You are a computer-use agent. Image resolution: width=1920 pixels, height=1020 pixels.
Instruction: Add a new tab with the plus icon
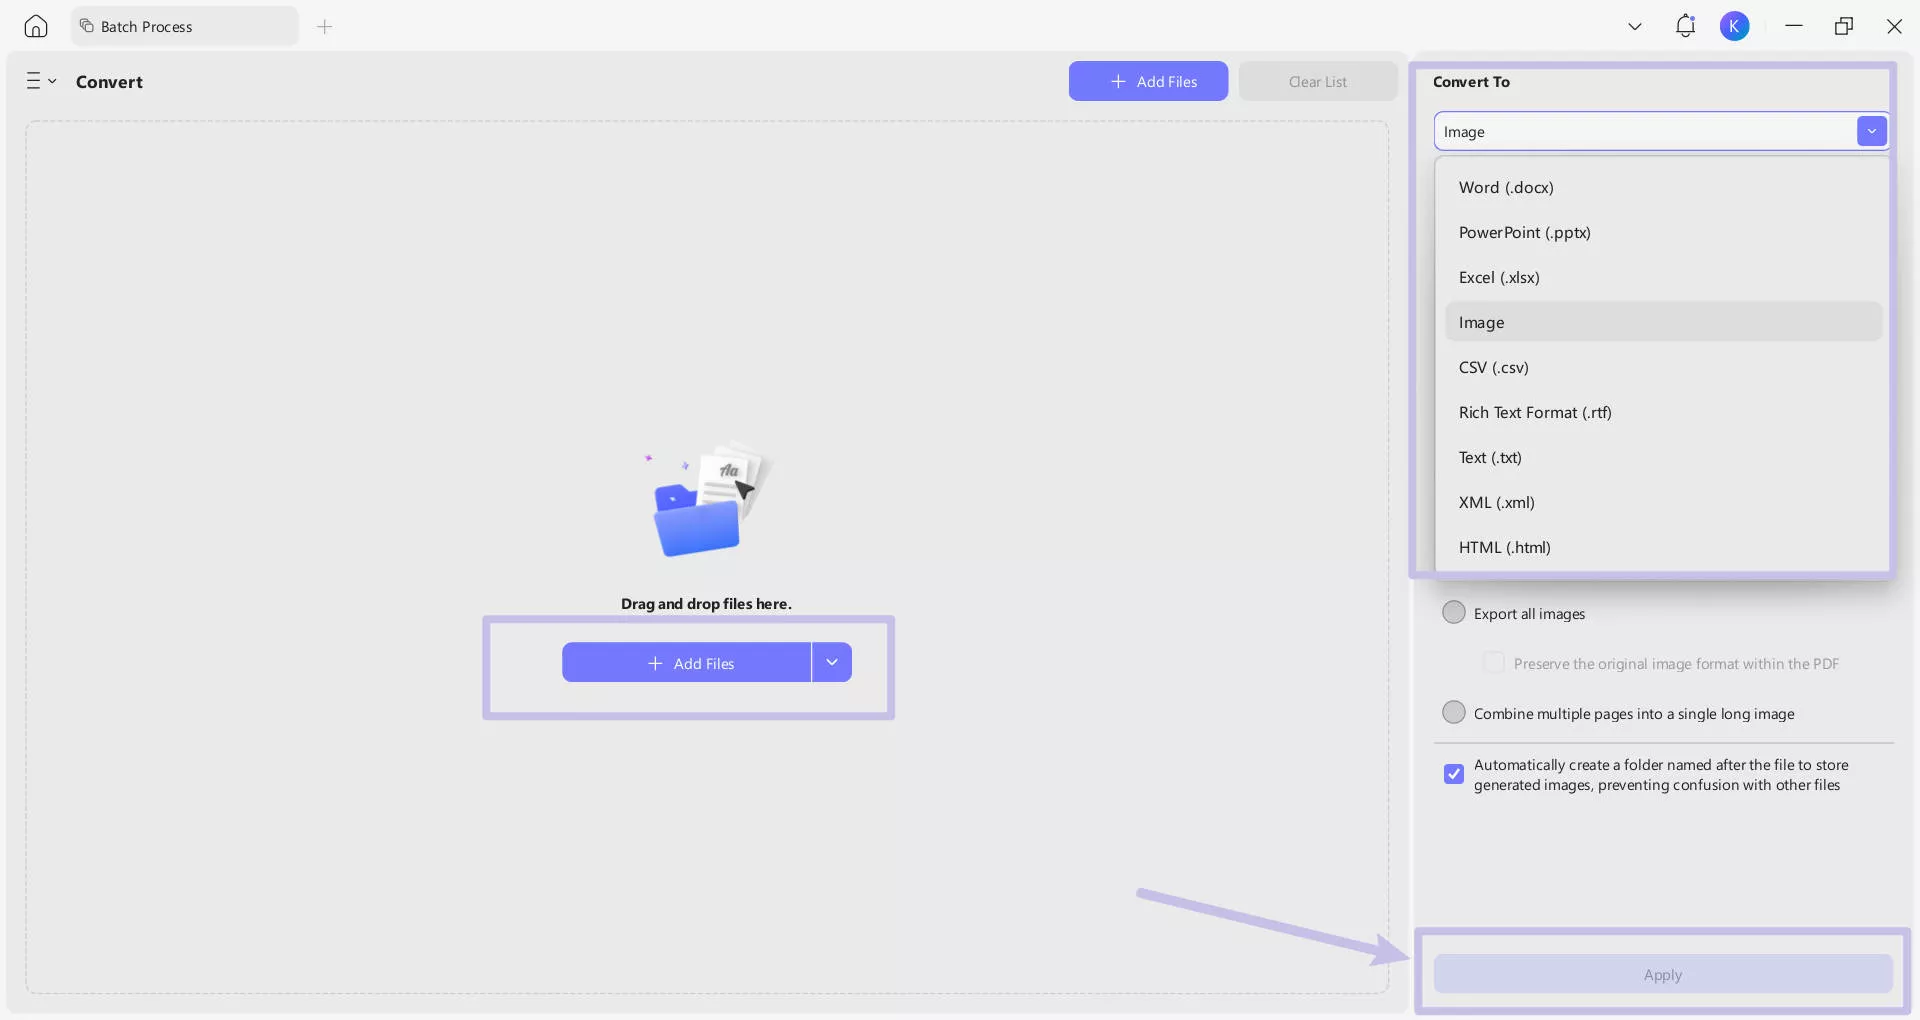tap(324, 26)
